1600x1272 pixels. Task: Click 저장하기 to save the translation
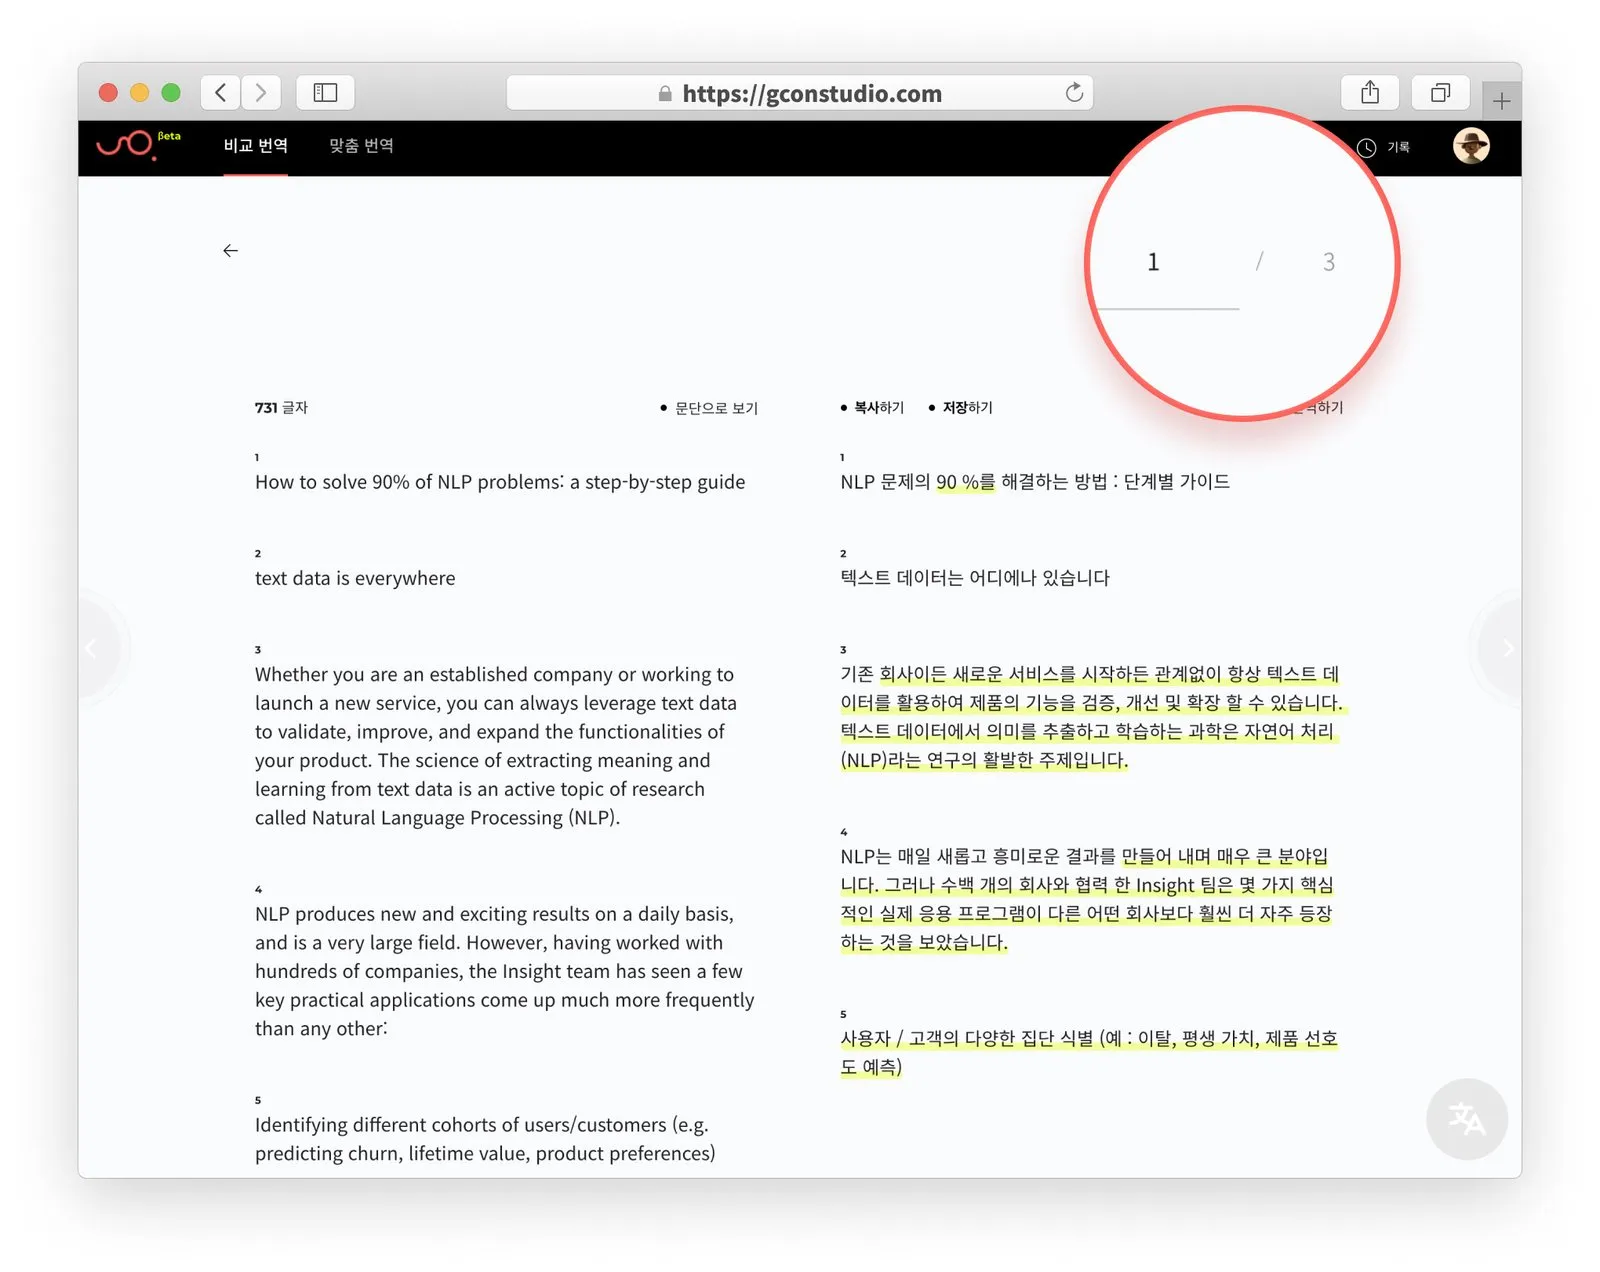coord(960,408)
